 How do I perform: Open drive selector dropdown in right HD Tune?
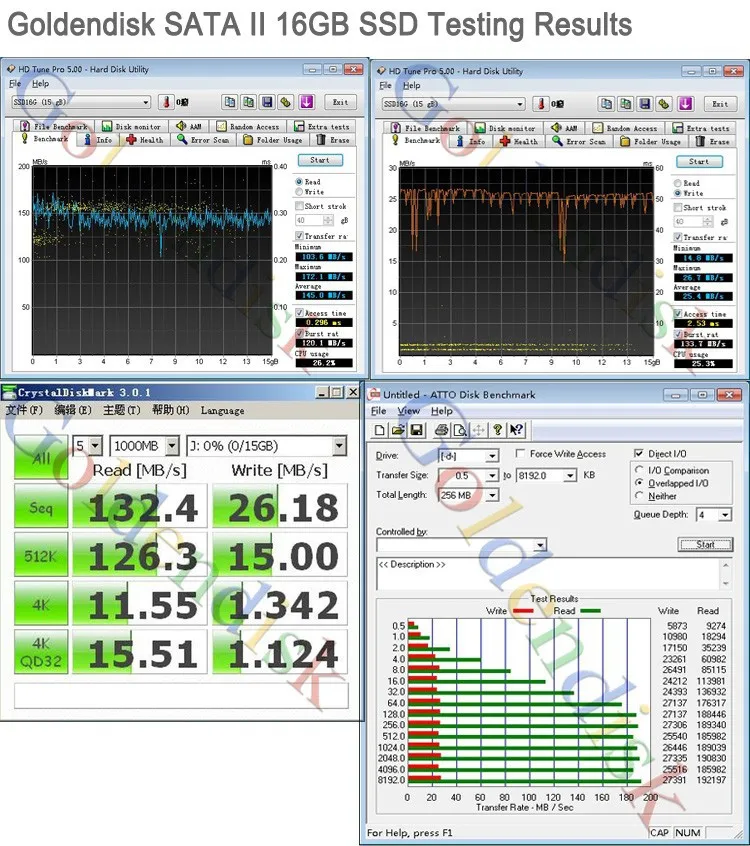[520, 104]
